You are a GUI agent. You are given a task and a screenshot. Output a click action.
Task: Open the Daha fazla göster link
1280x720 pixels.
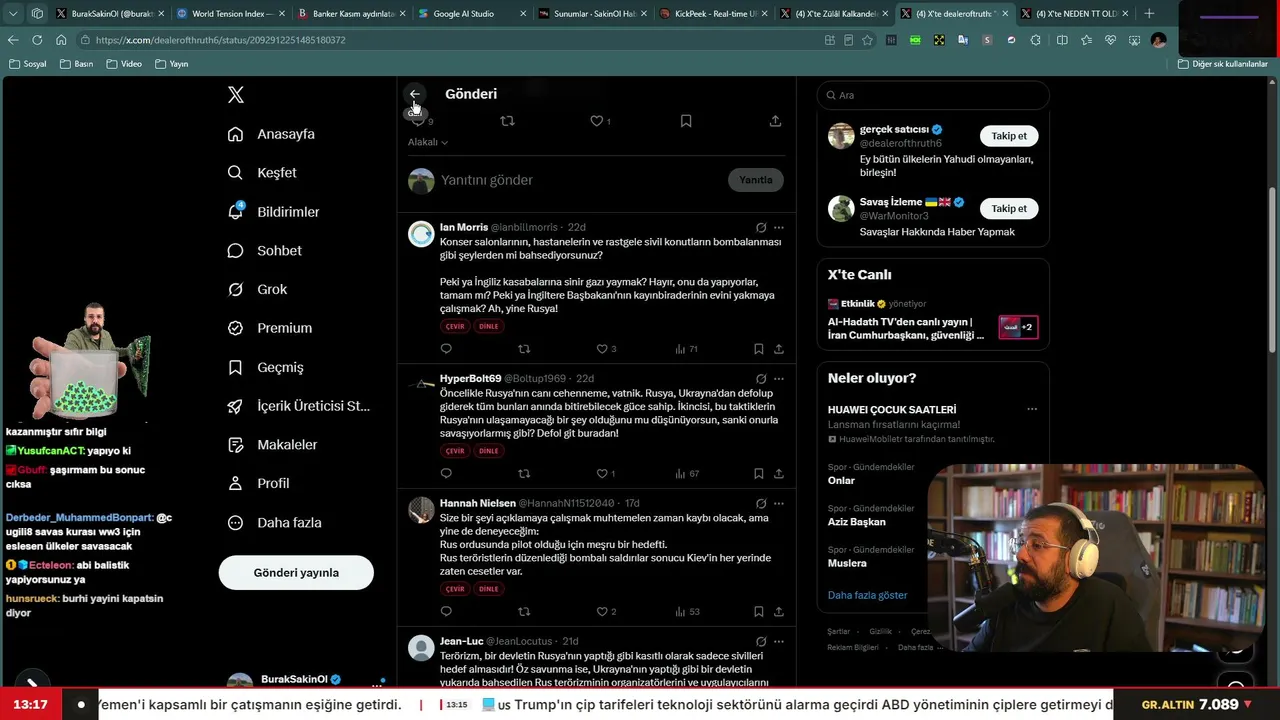(x=868, y=595)
